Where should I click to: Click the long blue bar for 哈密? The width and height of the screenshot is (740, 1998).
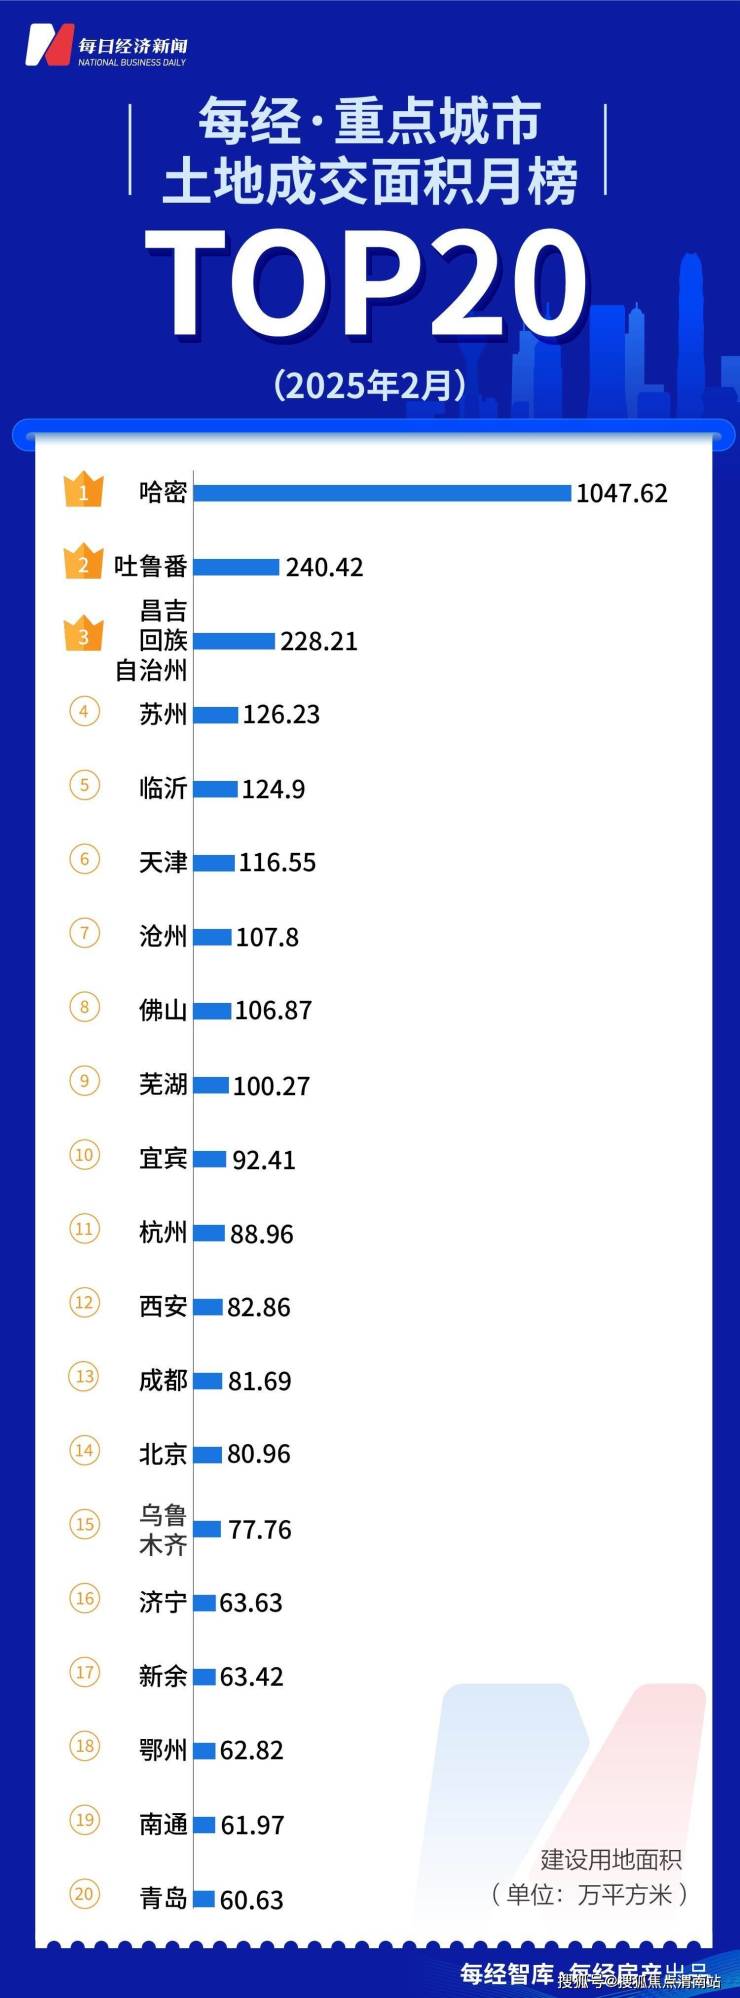[x=382, y=493]
